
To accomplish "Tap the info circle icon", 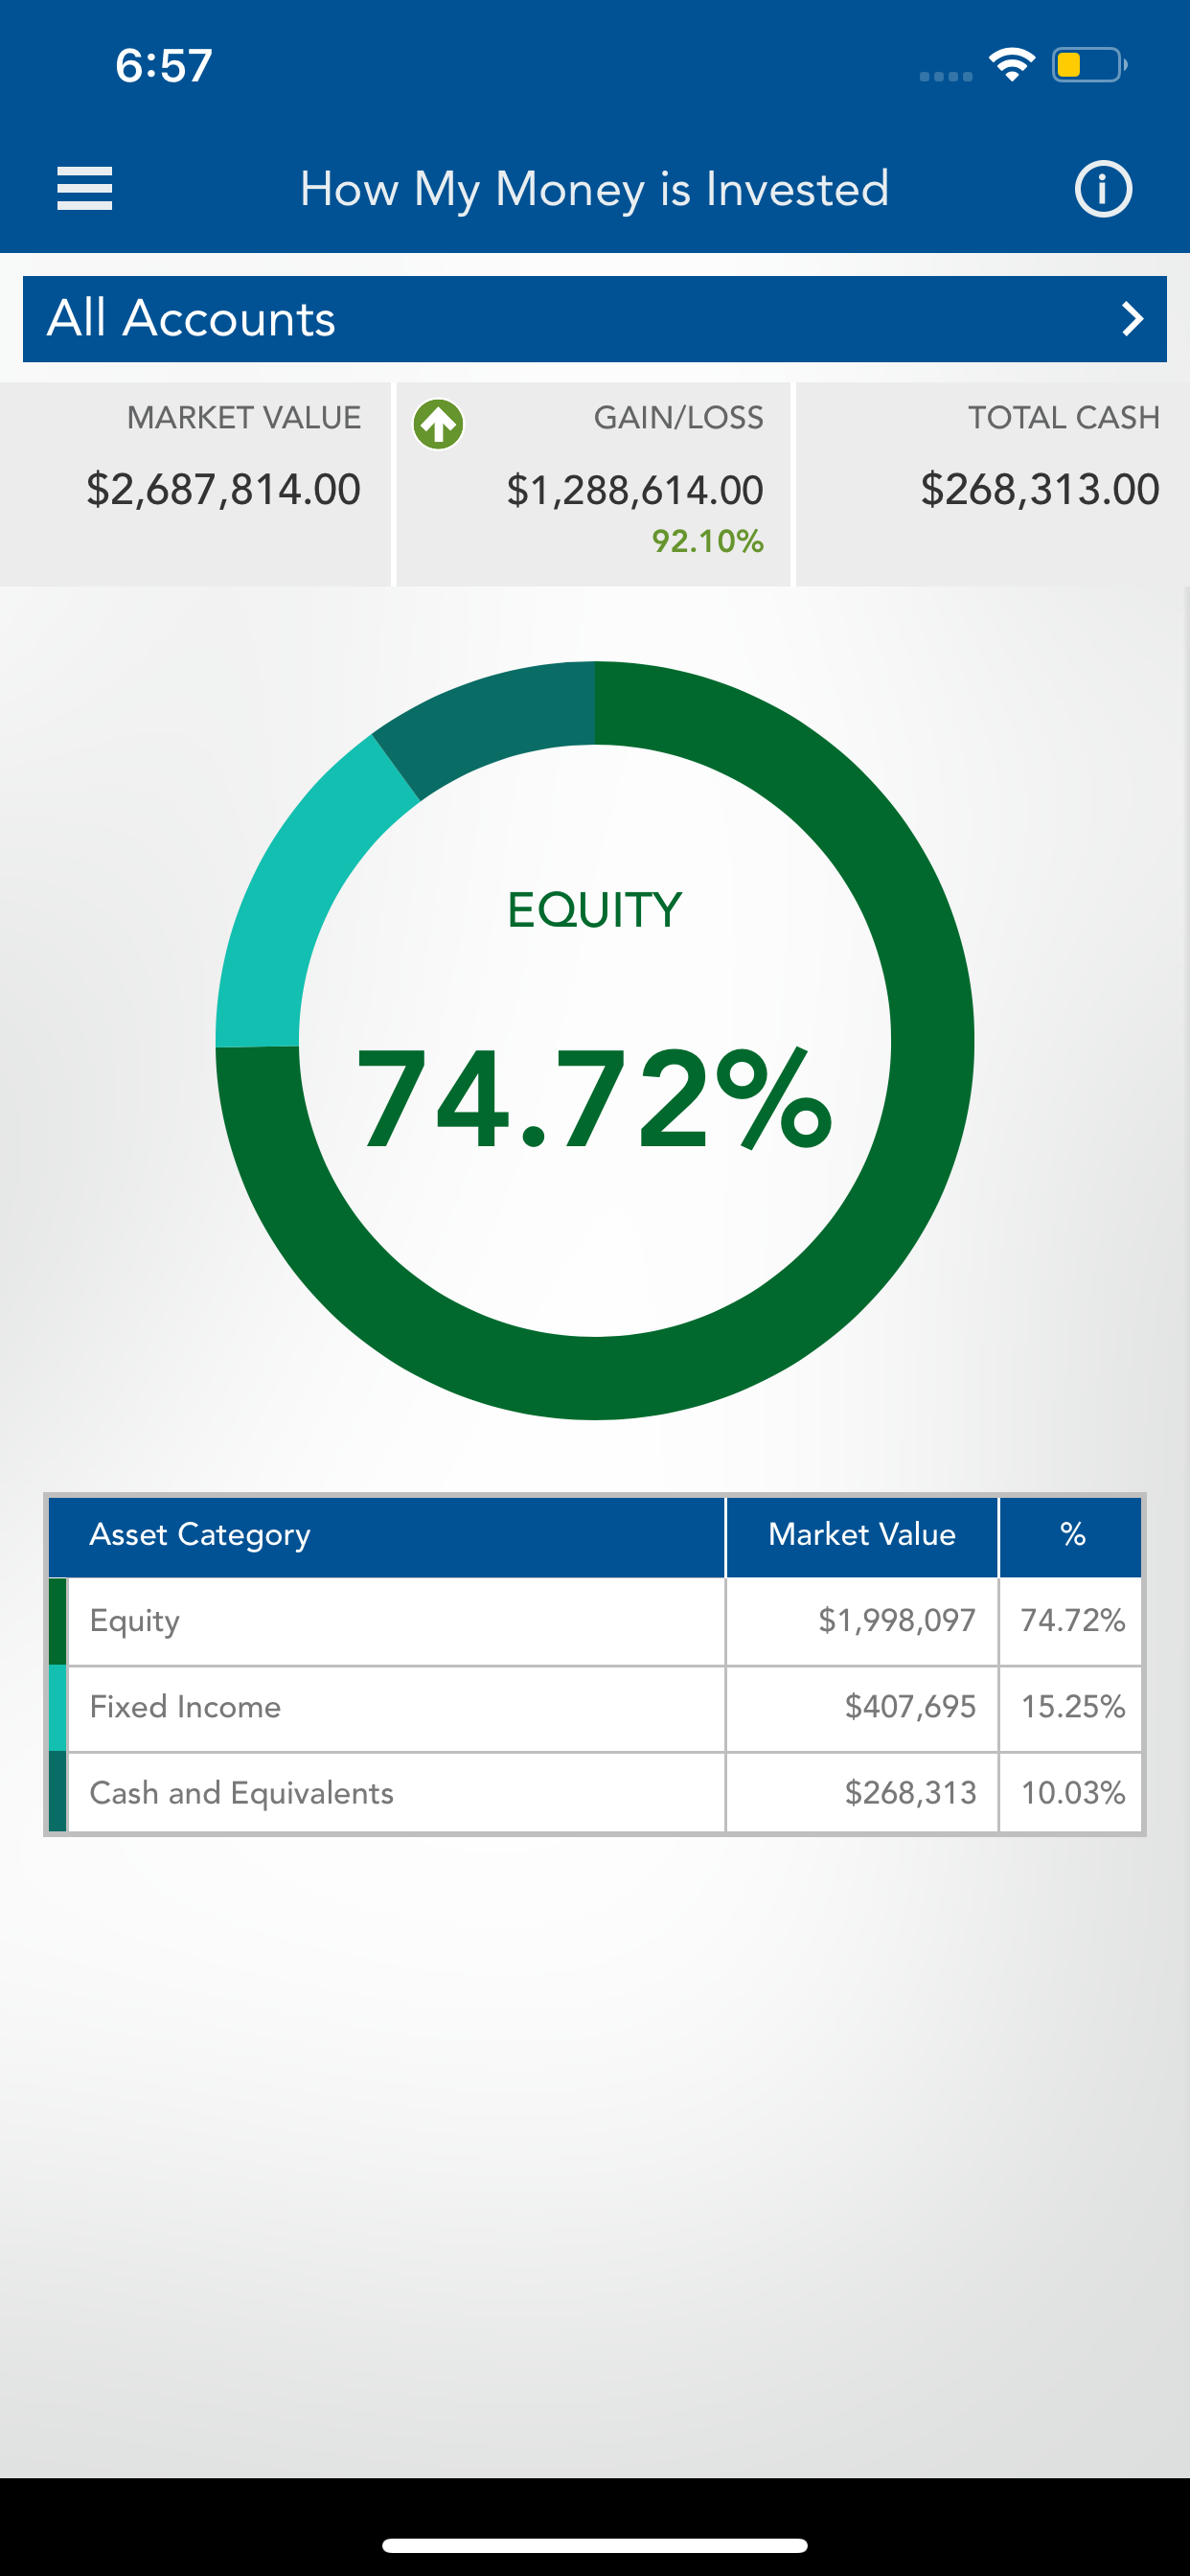I will click(1103, 189).
